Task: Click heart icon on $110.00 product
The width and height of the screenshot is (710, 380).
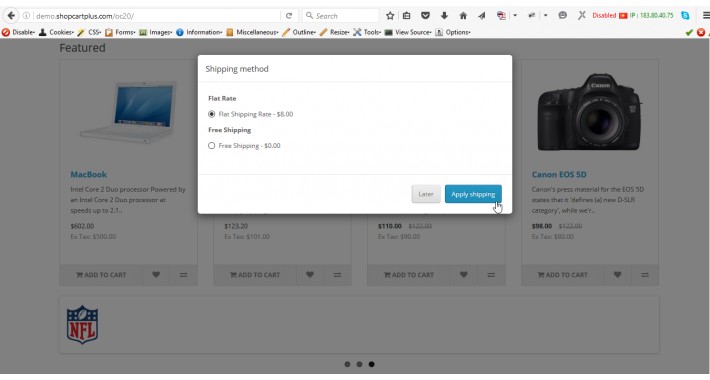Action: pos(463,274)
